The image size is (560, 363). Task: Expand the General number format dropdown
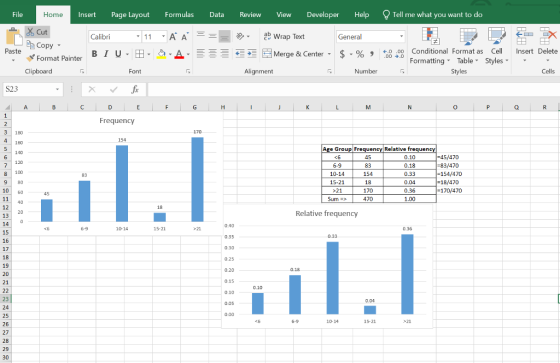(x=401, y=36)
